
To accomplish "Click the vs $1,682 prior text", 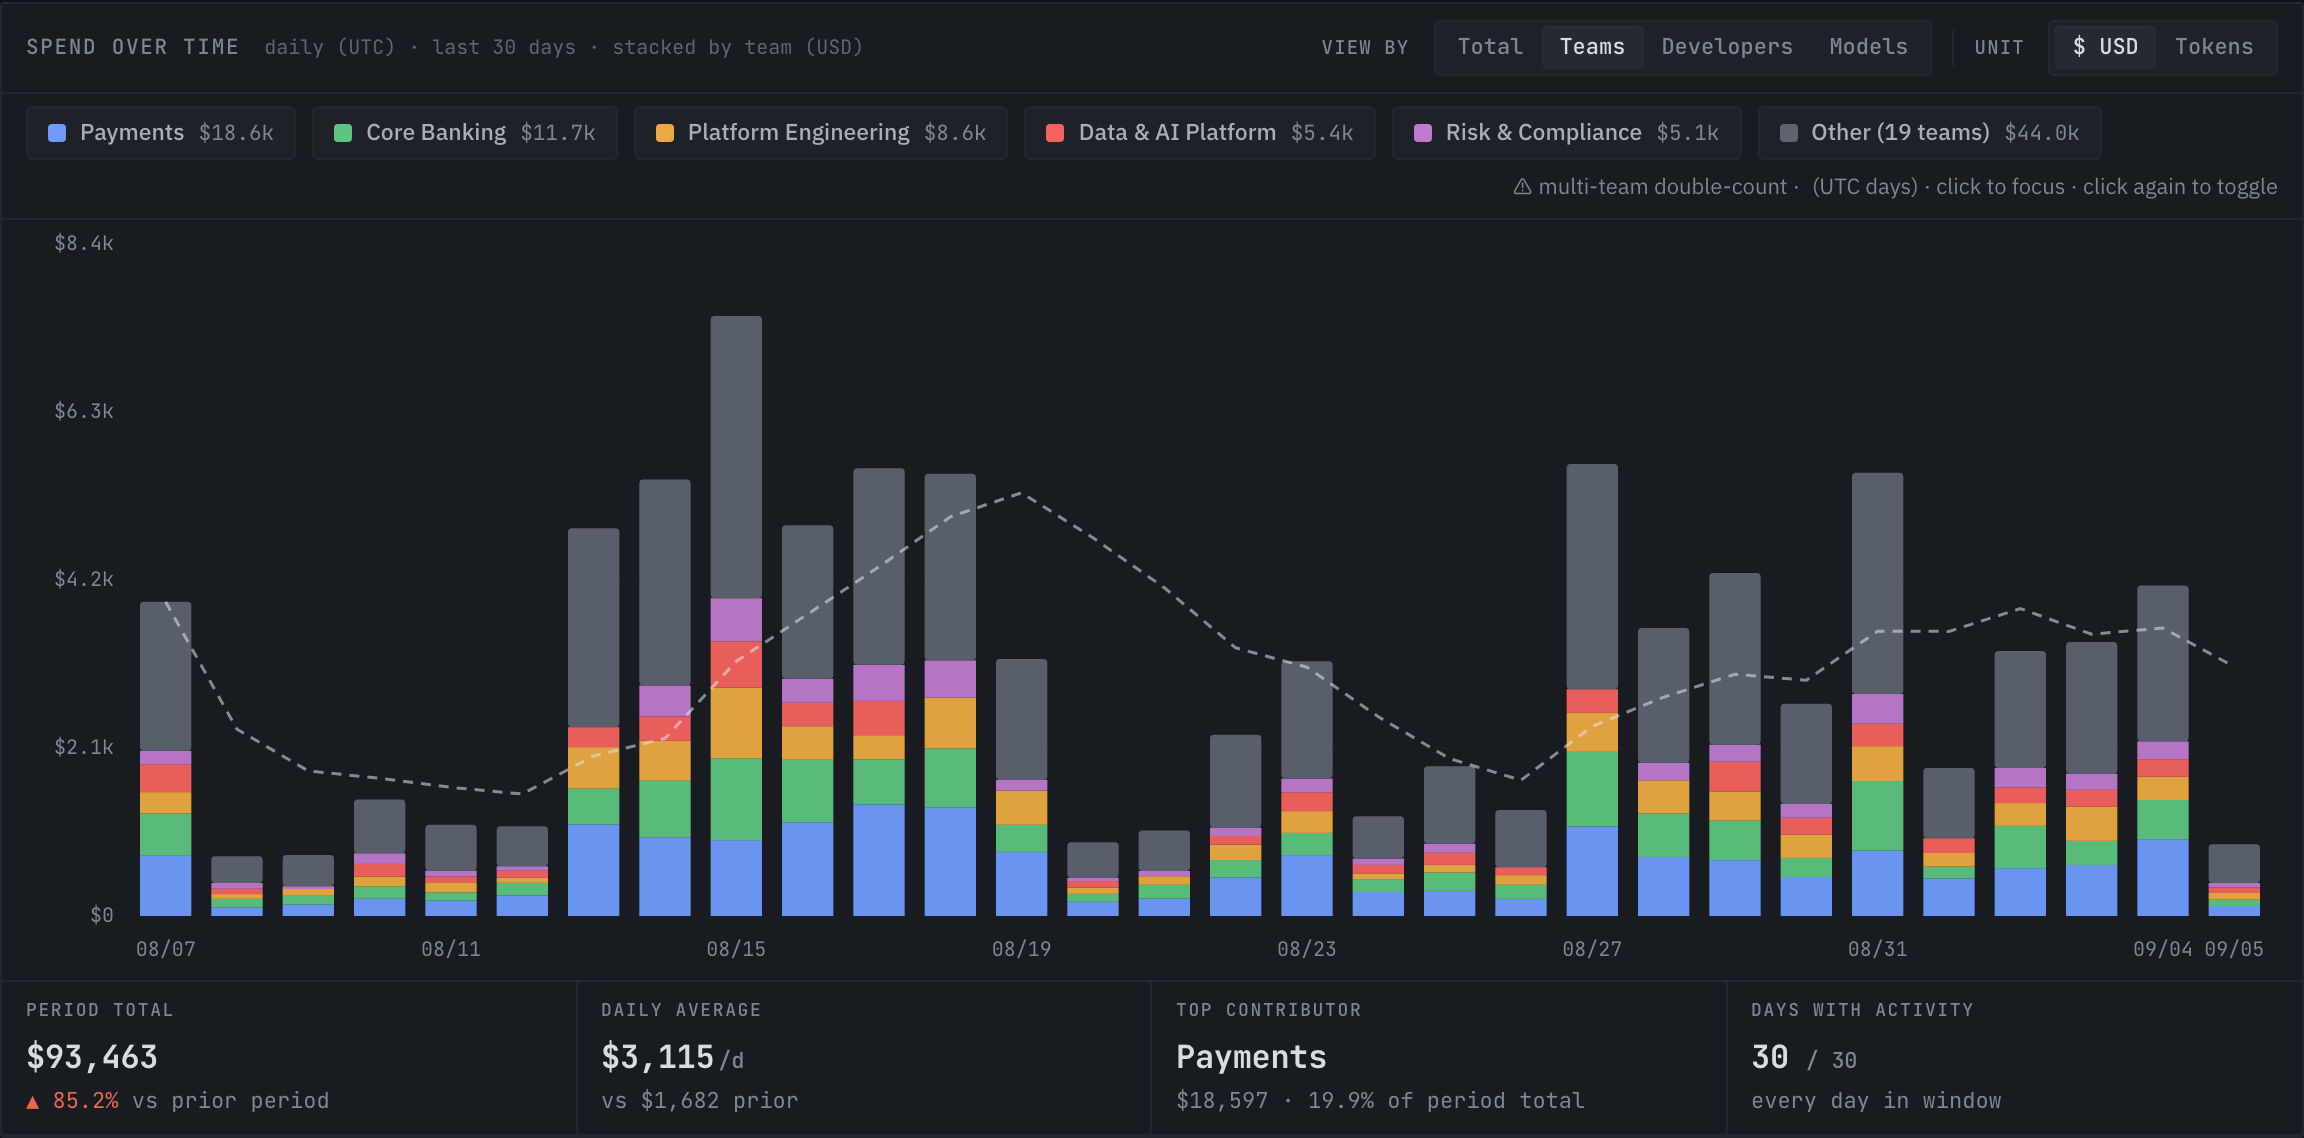I will pyautogui.click(x=700, y=1101).
